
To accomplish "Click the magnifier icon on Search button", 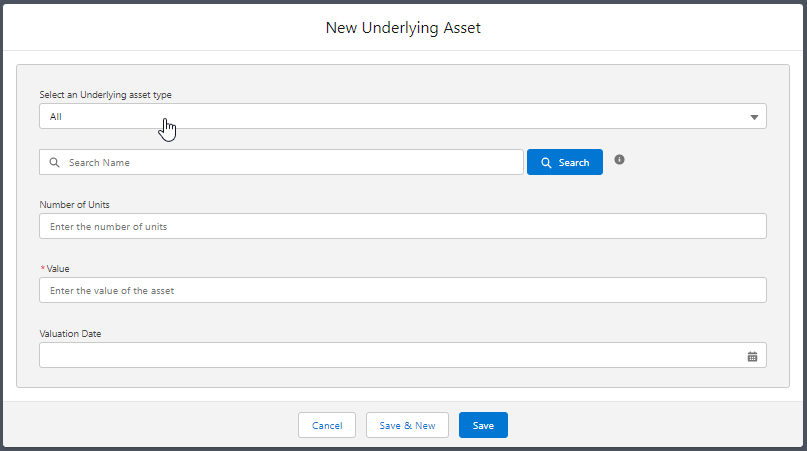I will (546, 163).
